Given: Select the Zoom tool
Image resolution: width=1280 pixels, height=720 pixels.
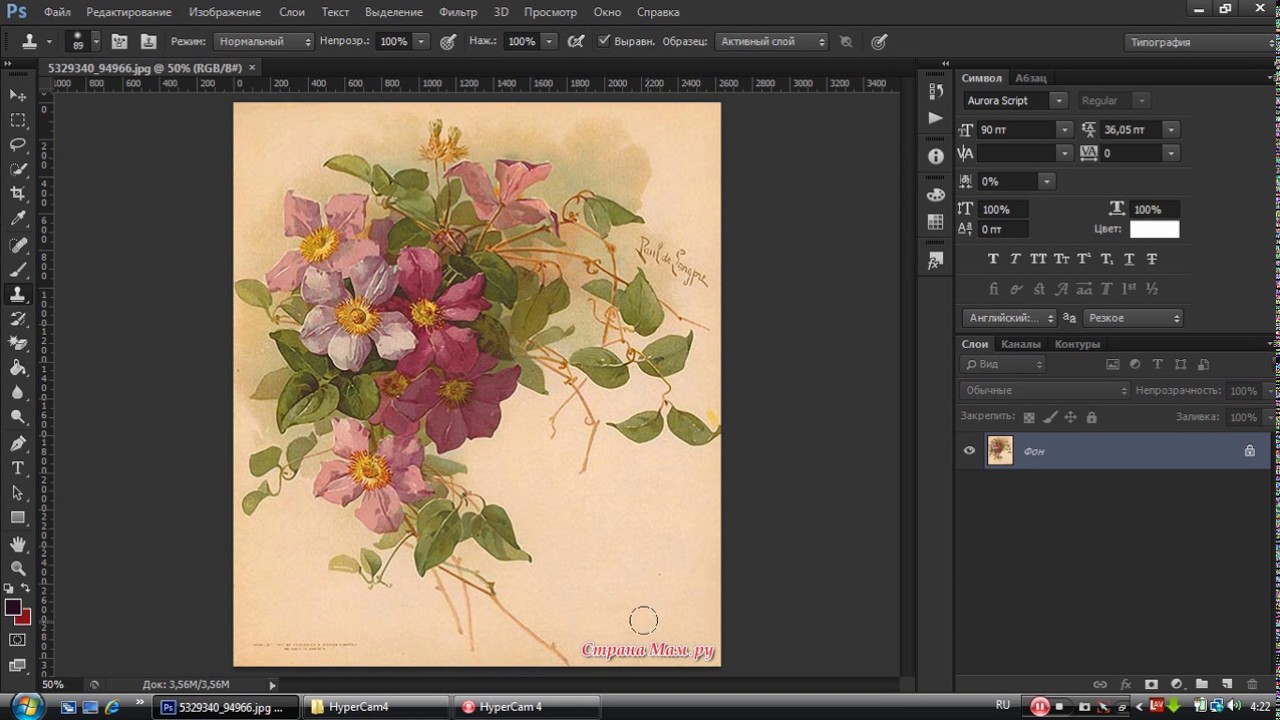Looking at the screenshot, I should pos(18,568).
